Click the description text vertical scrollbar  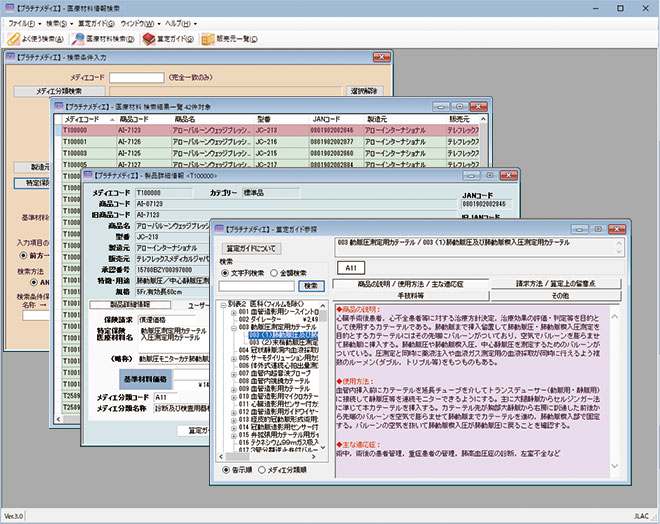(x=615, y=391)
